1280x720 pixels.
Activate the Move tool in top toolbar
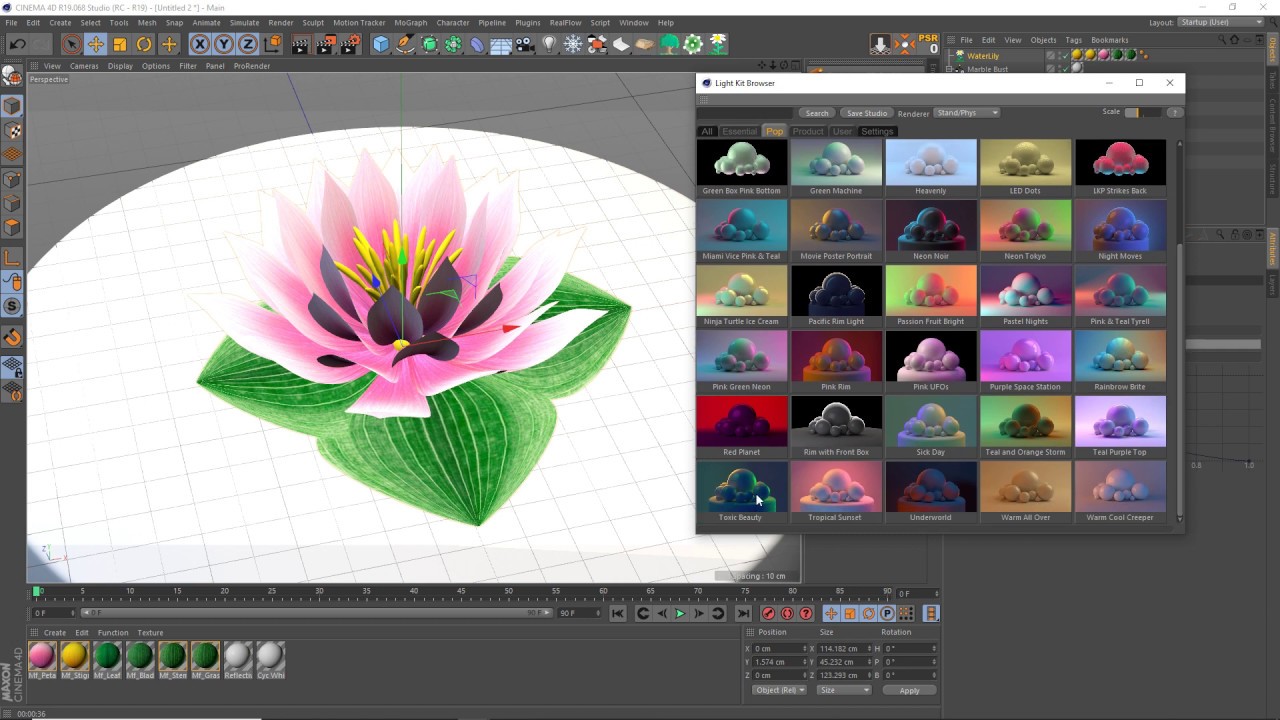point(95,44)
